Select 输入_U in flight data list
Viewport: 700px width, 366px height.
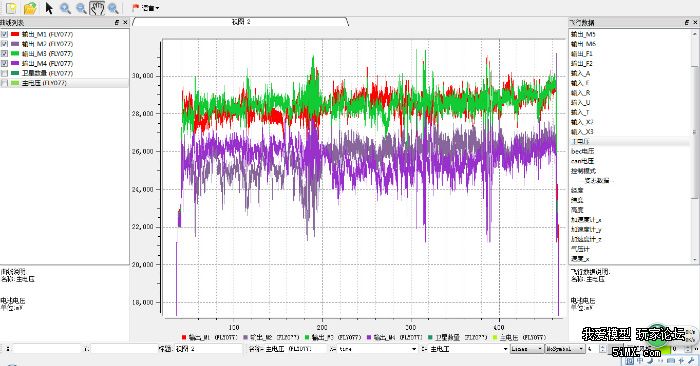(580, 103)
